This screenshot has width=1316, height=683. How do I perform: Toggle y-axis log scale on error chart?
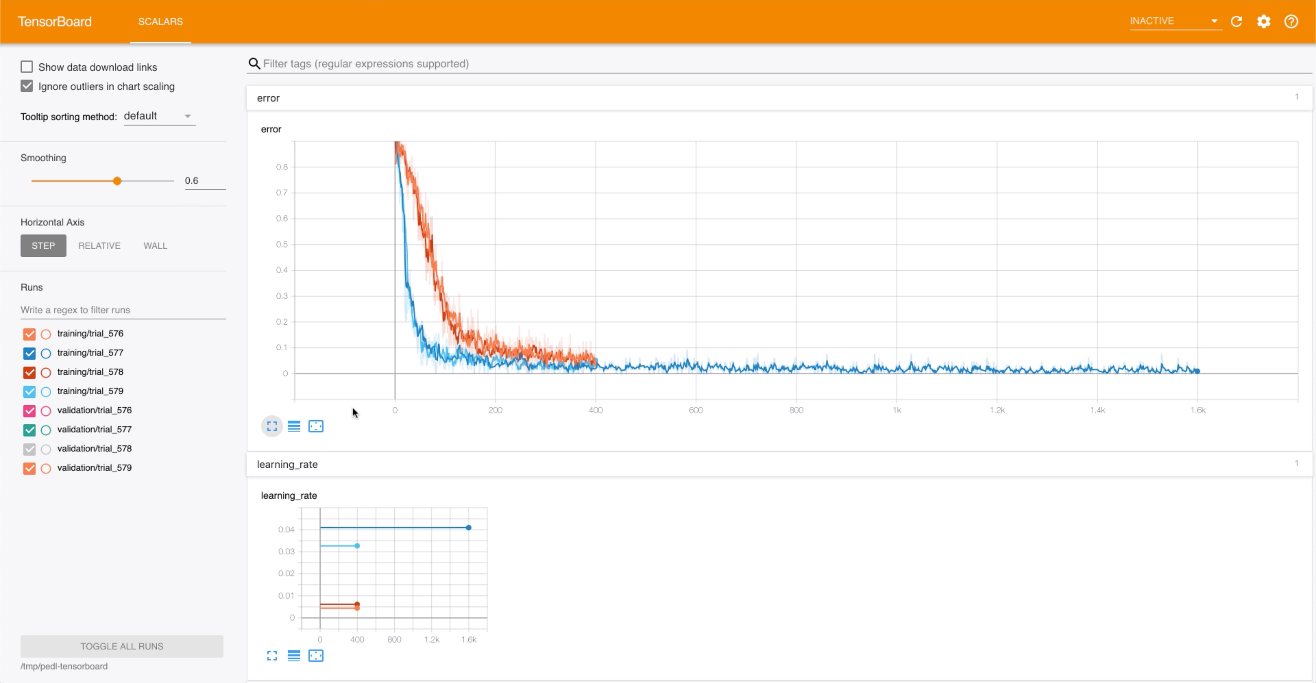pyautogui.click(x=294, y=426)
